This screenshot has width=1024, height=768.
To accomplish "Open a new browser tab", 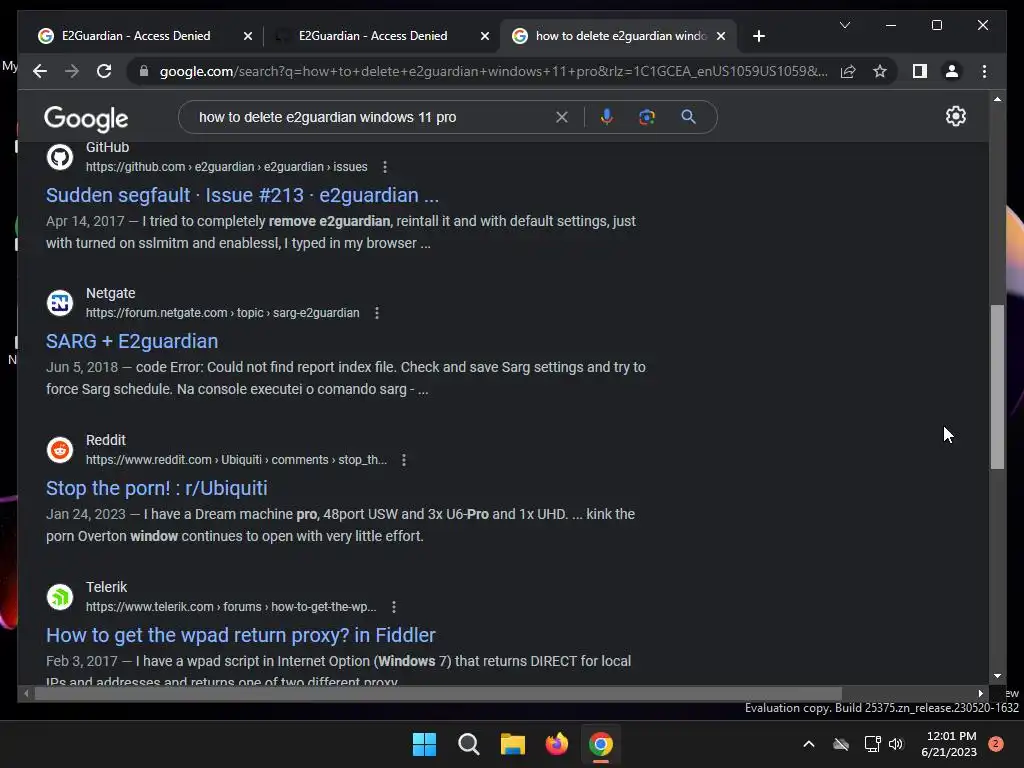I will (759, 37).
